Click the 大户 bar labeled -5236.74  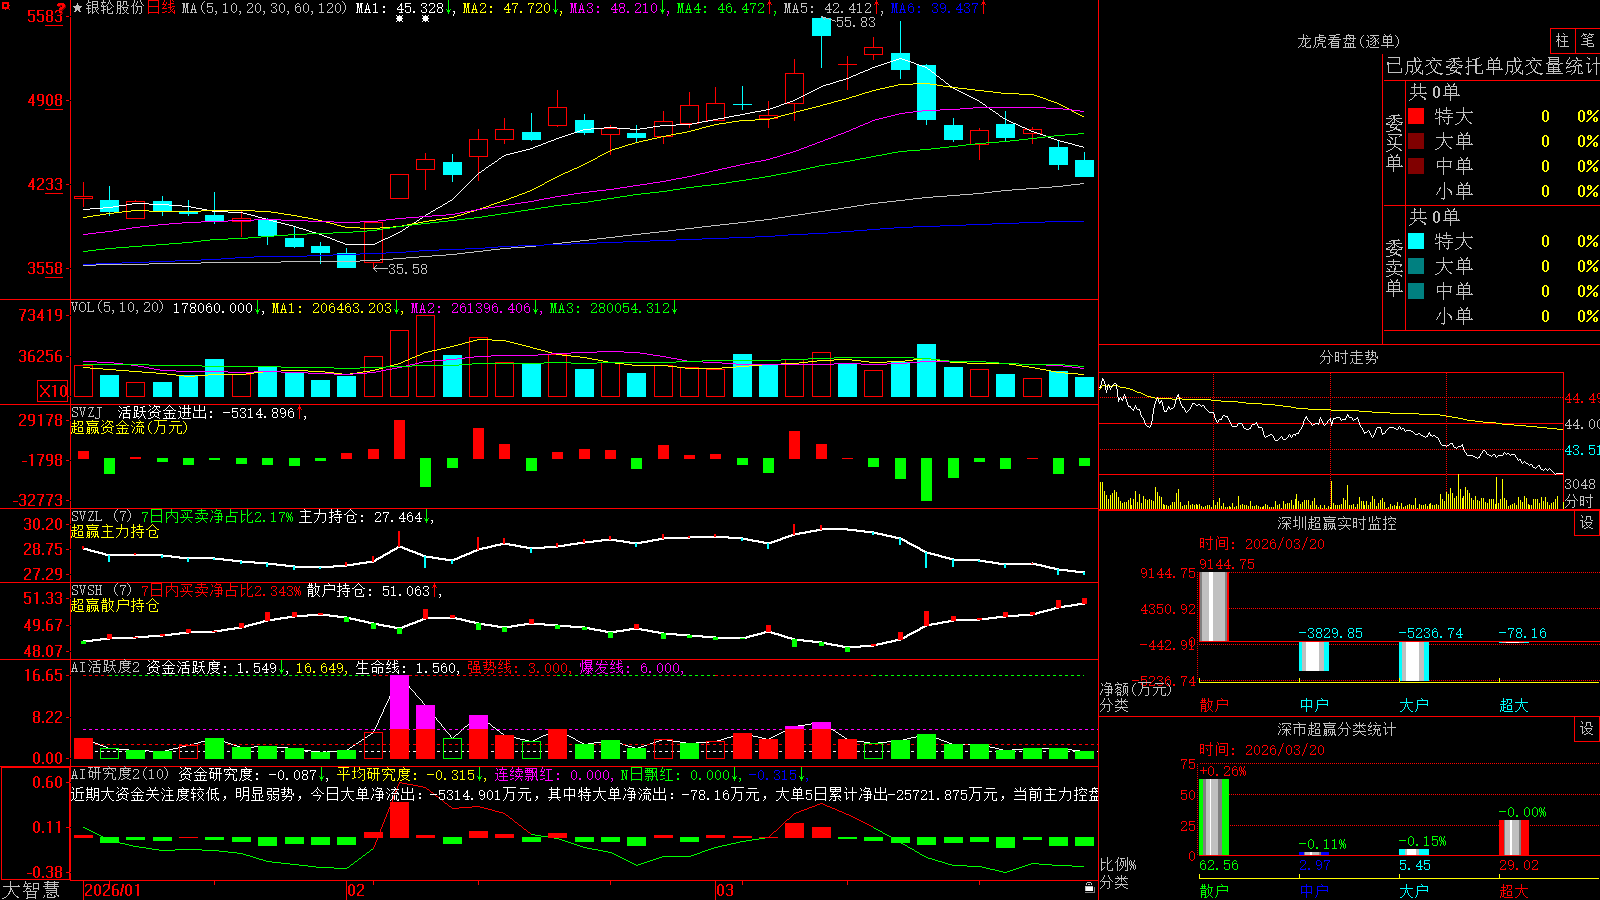(x=1414, y=661)
